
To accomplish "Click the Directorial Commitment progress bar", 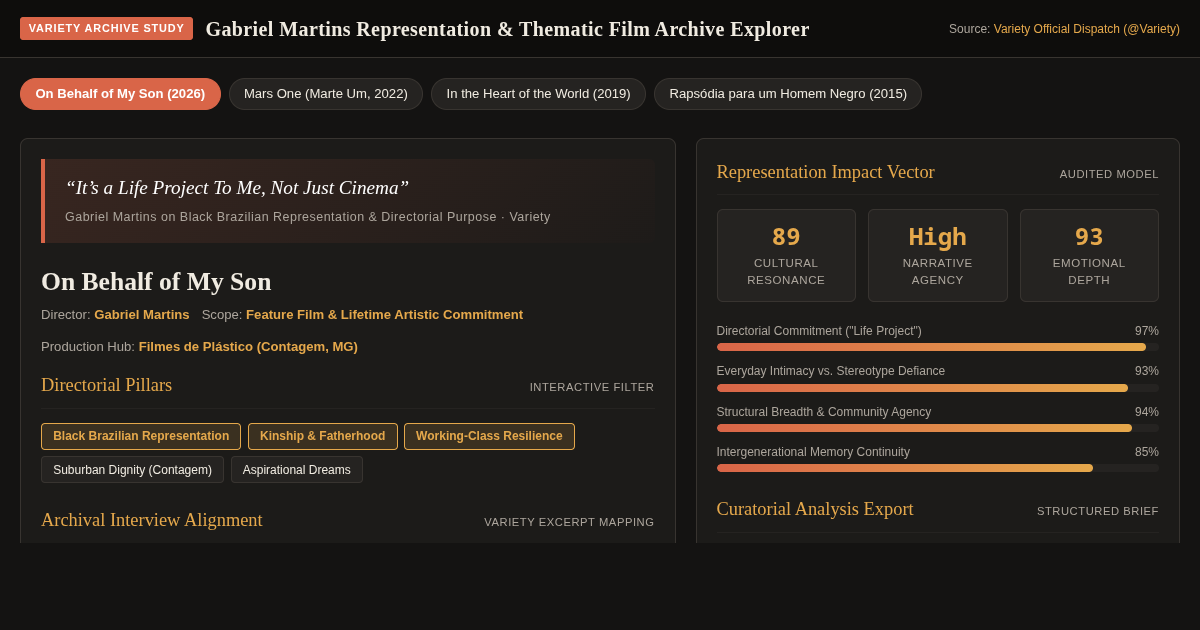I will tap(937, 347).
